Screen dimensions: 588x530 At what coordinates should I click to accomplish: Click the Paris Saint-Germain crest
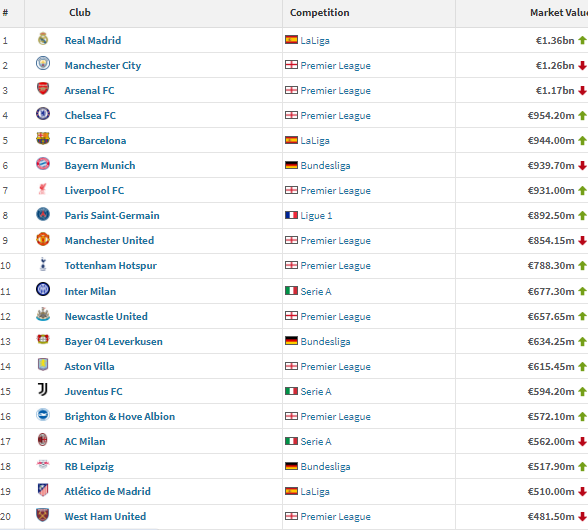click(43, 214)
